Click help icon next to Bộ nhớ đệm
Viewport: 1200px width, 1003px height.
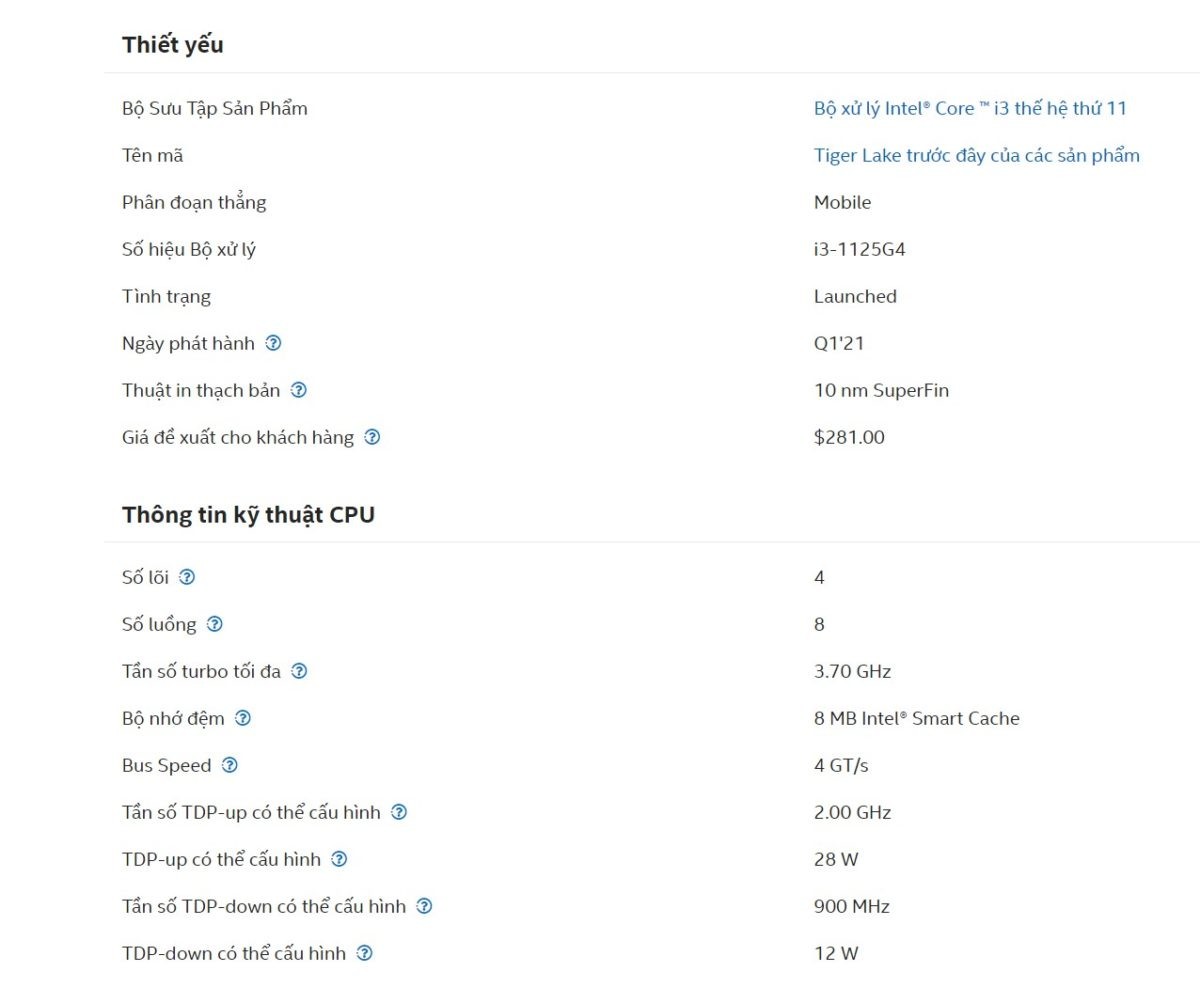[x=243, y=718]
